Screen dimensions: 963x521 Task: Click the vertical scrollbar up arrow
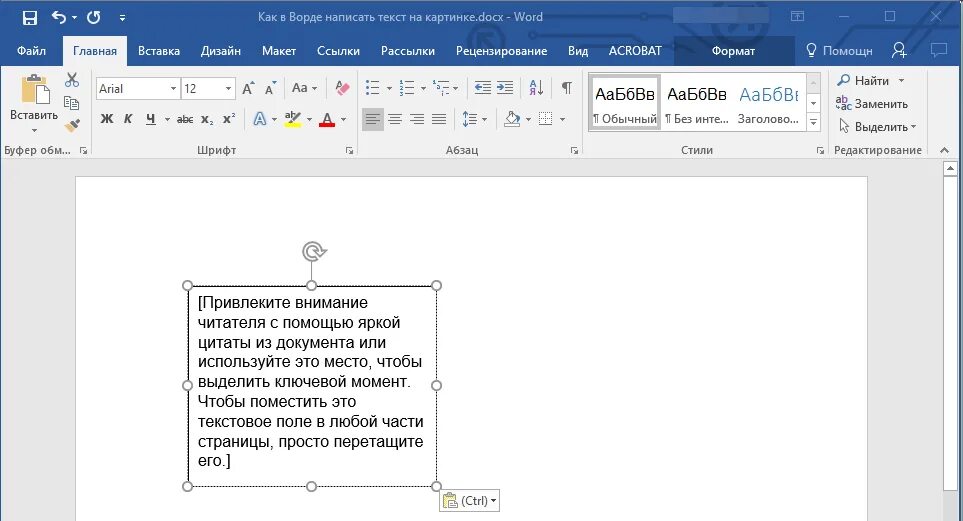click(x=950, y=168)
